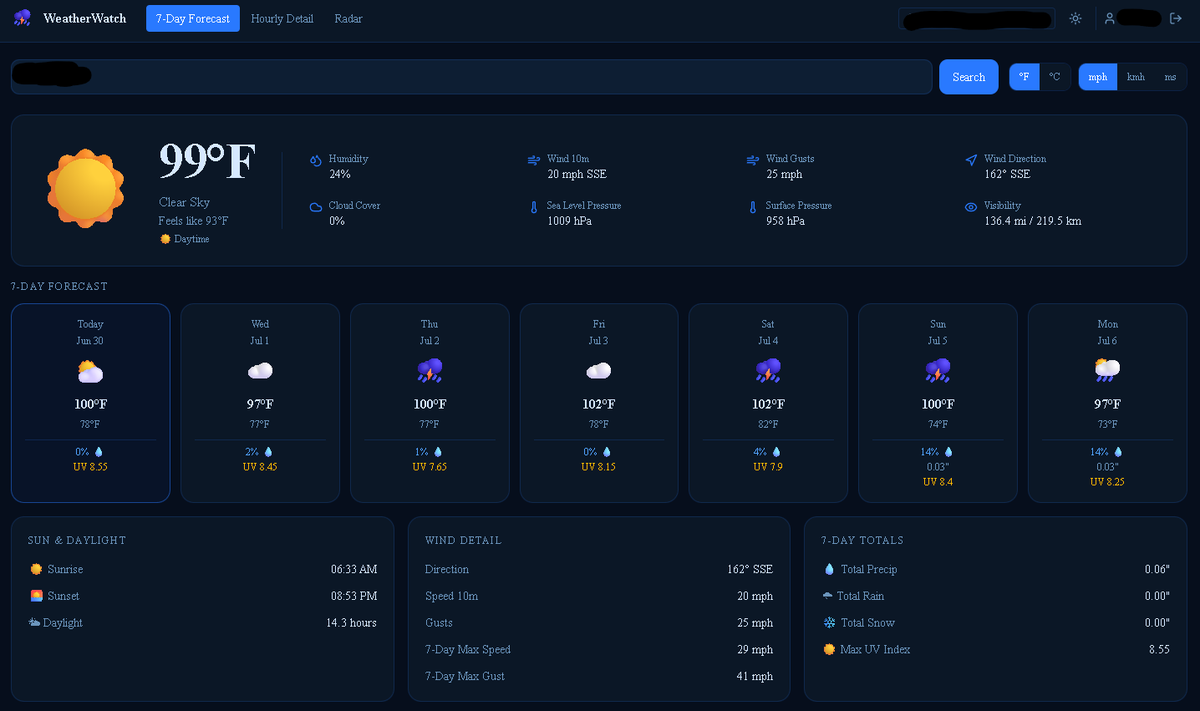Screen dimensions: 1200x711
Task: Open the 7-Day Forecast tab
Action: (193, 18)
